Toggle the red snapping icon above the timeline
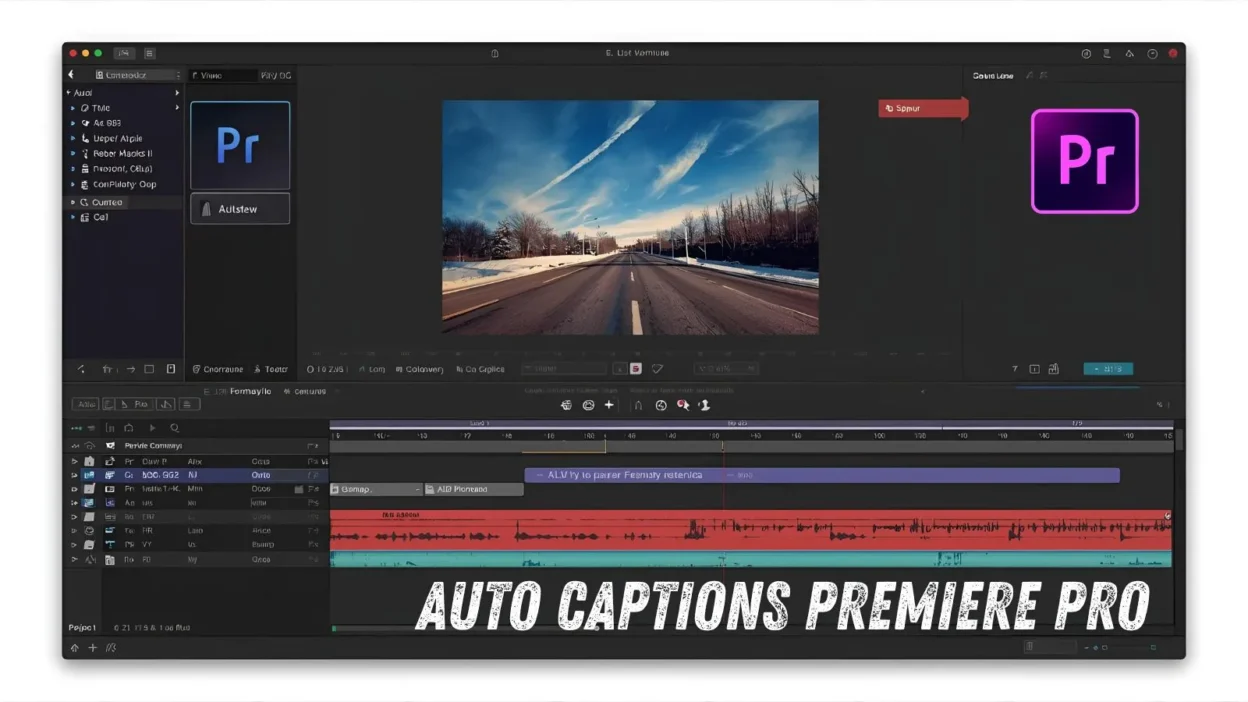This screenshot has width=1248, height=702. click(x=682, y=405)
